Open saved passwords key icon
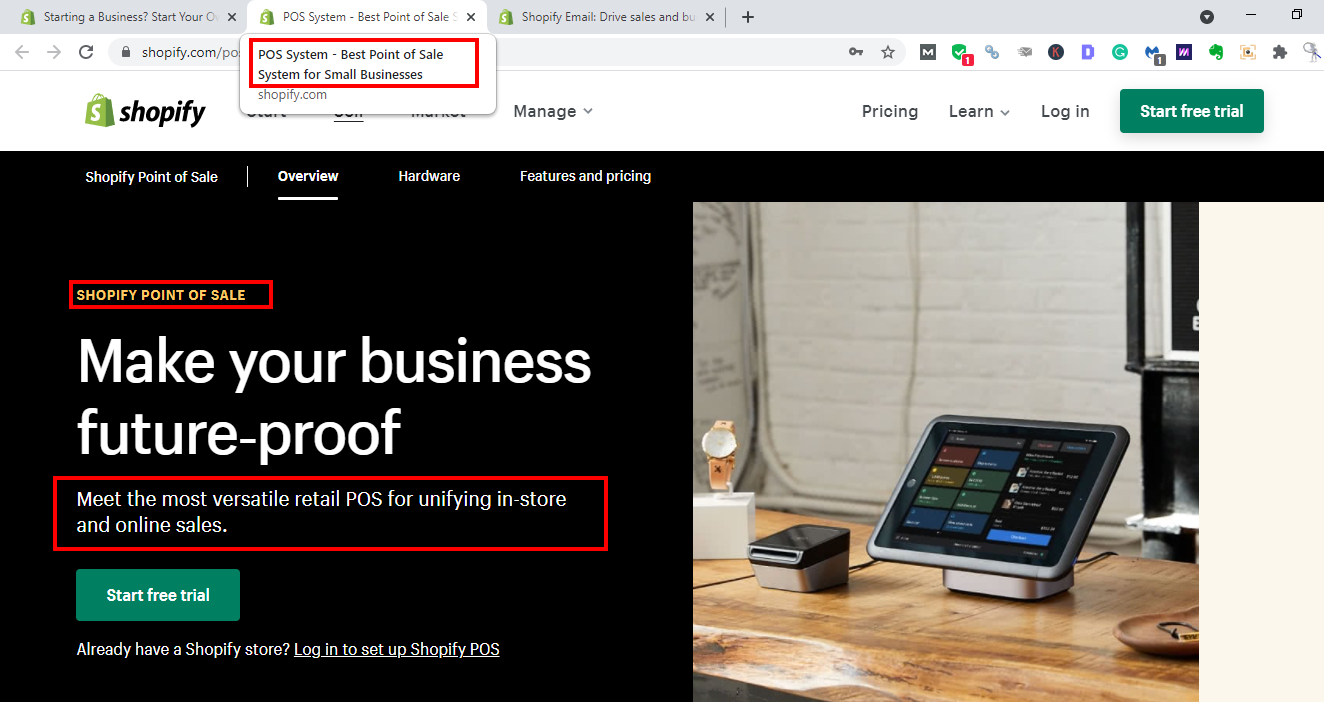 pos(856,52)
